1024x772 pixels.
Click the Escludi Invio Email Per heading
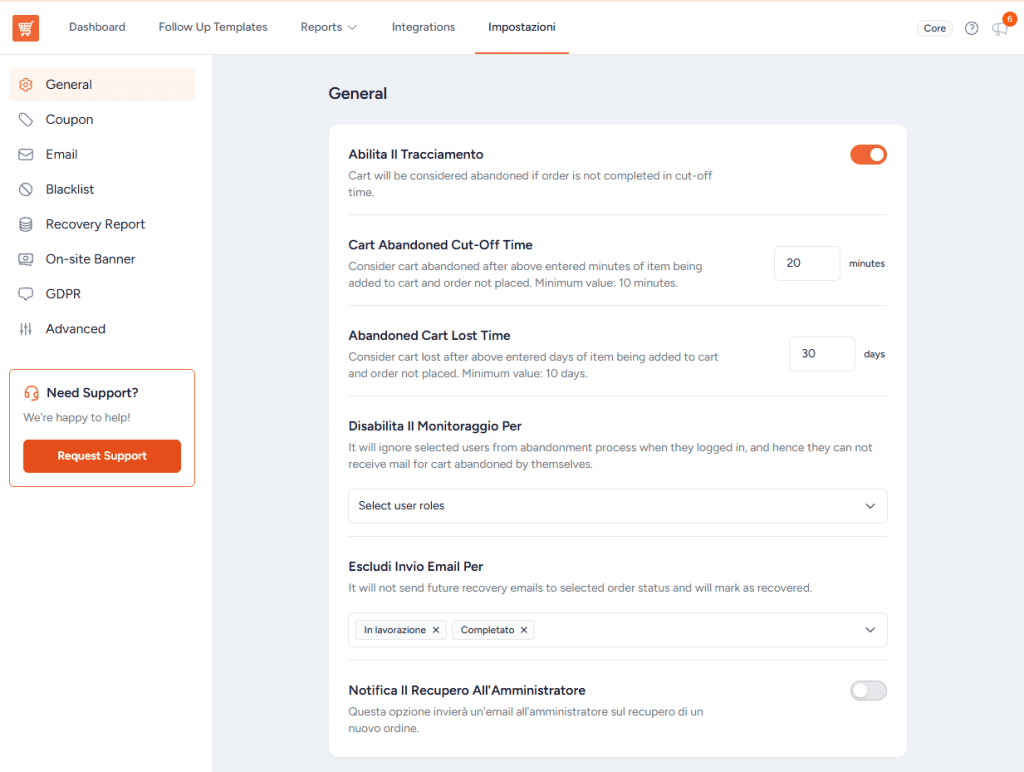(x=415, y=566)
